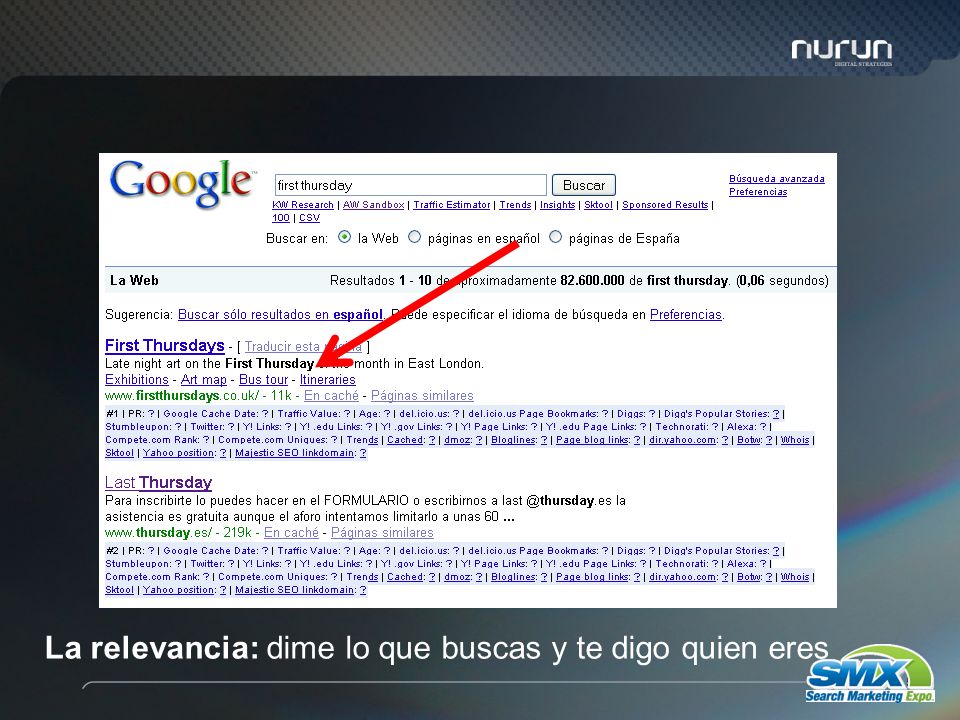
Task: Click Sktool link in result #1 toolbar
Action: point(119,453)
